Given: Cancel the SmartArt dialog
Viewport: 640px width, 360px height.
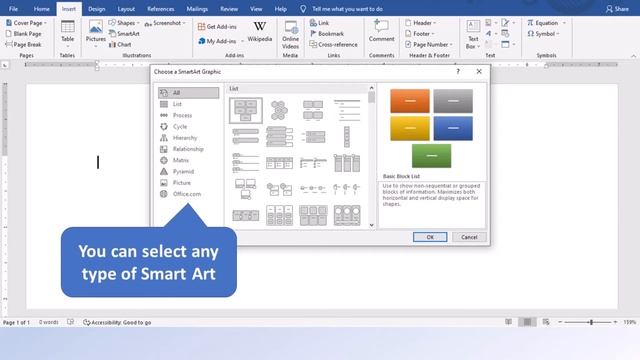Looking at the screenshot, I should 469,237.
